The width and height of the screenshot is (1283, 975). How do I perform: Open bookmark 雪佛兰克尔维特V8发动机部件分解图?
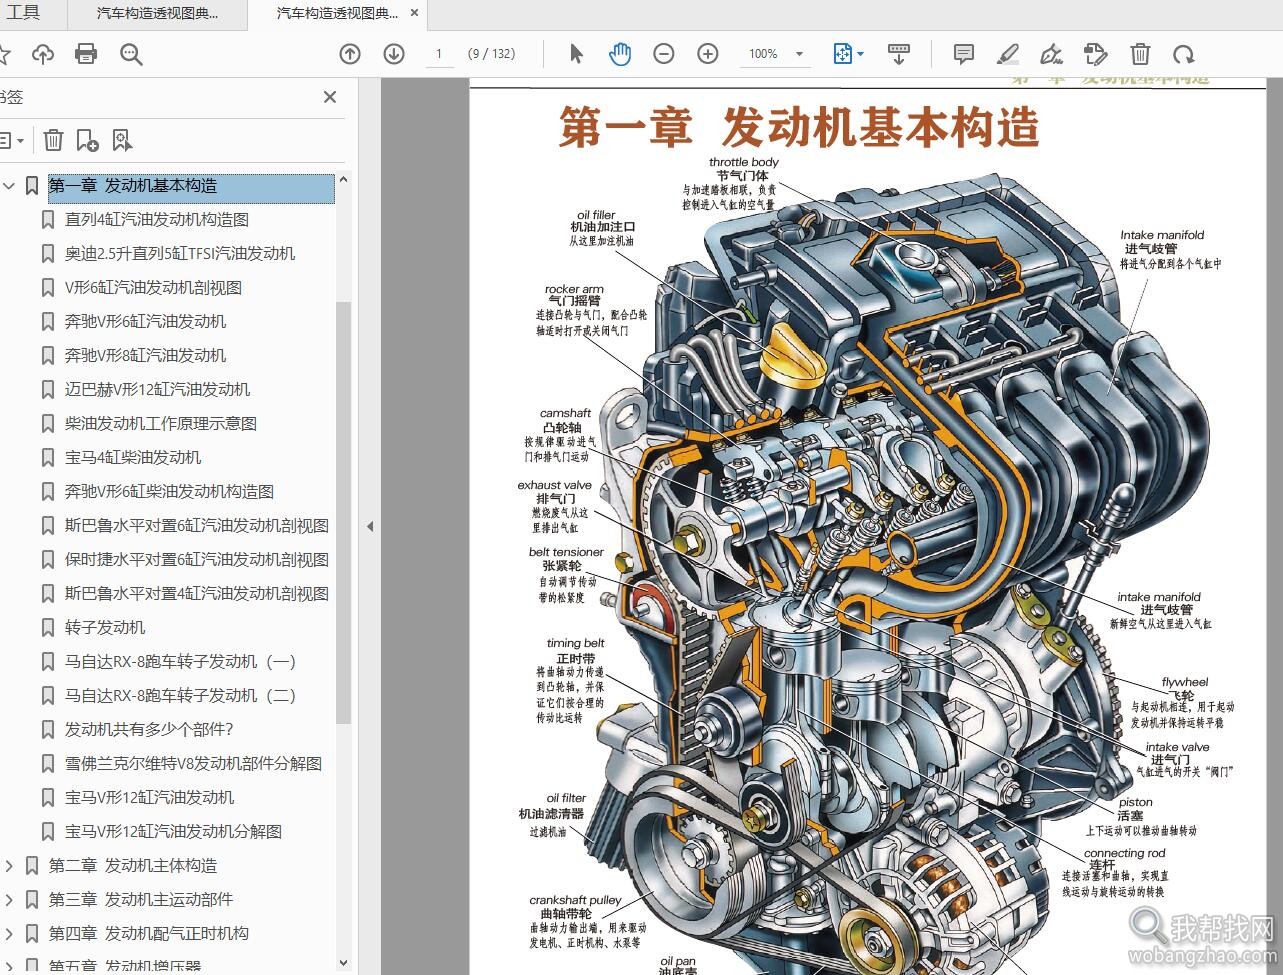point(194,764)
